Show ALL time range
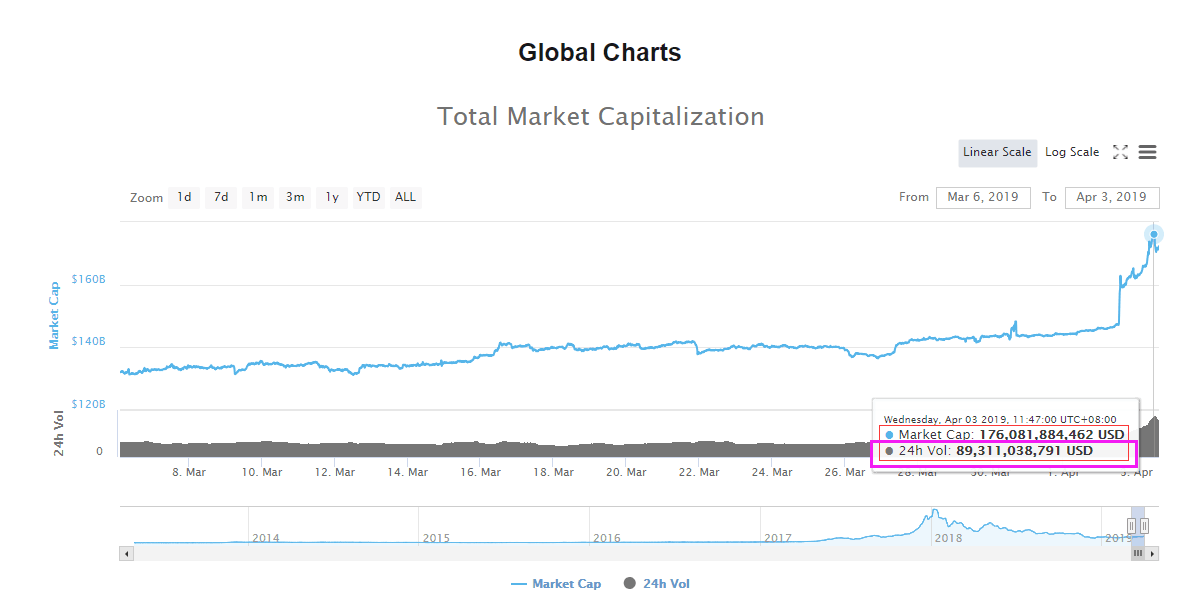 pyautogui.click(x=405, y=197)
